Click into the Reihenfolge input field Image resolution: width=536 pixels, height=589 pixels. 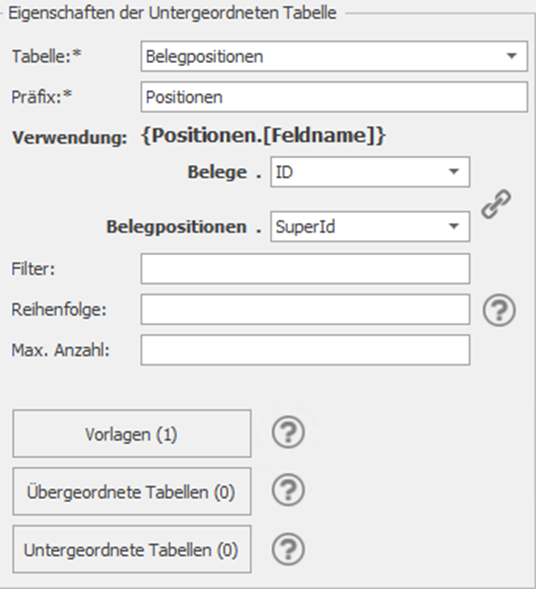point(305,310)
